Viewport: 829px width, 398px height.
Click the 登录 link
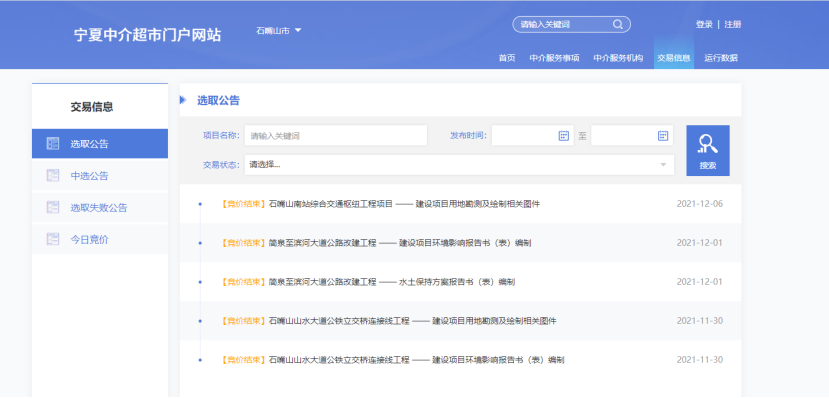704,24
